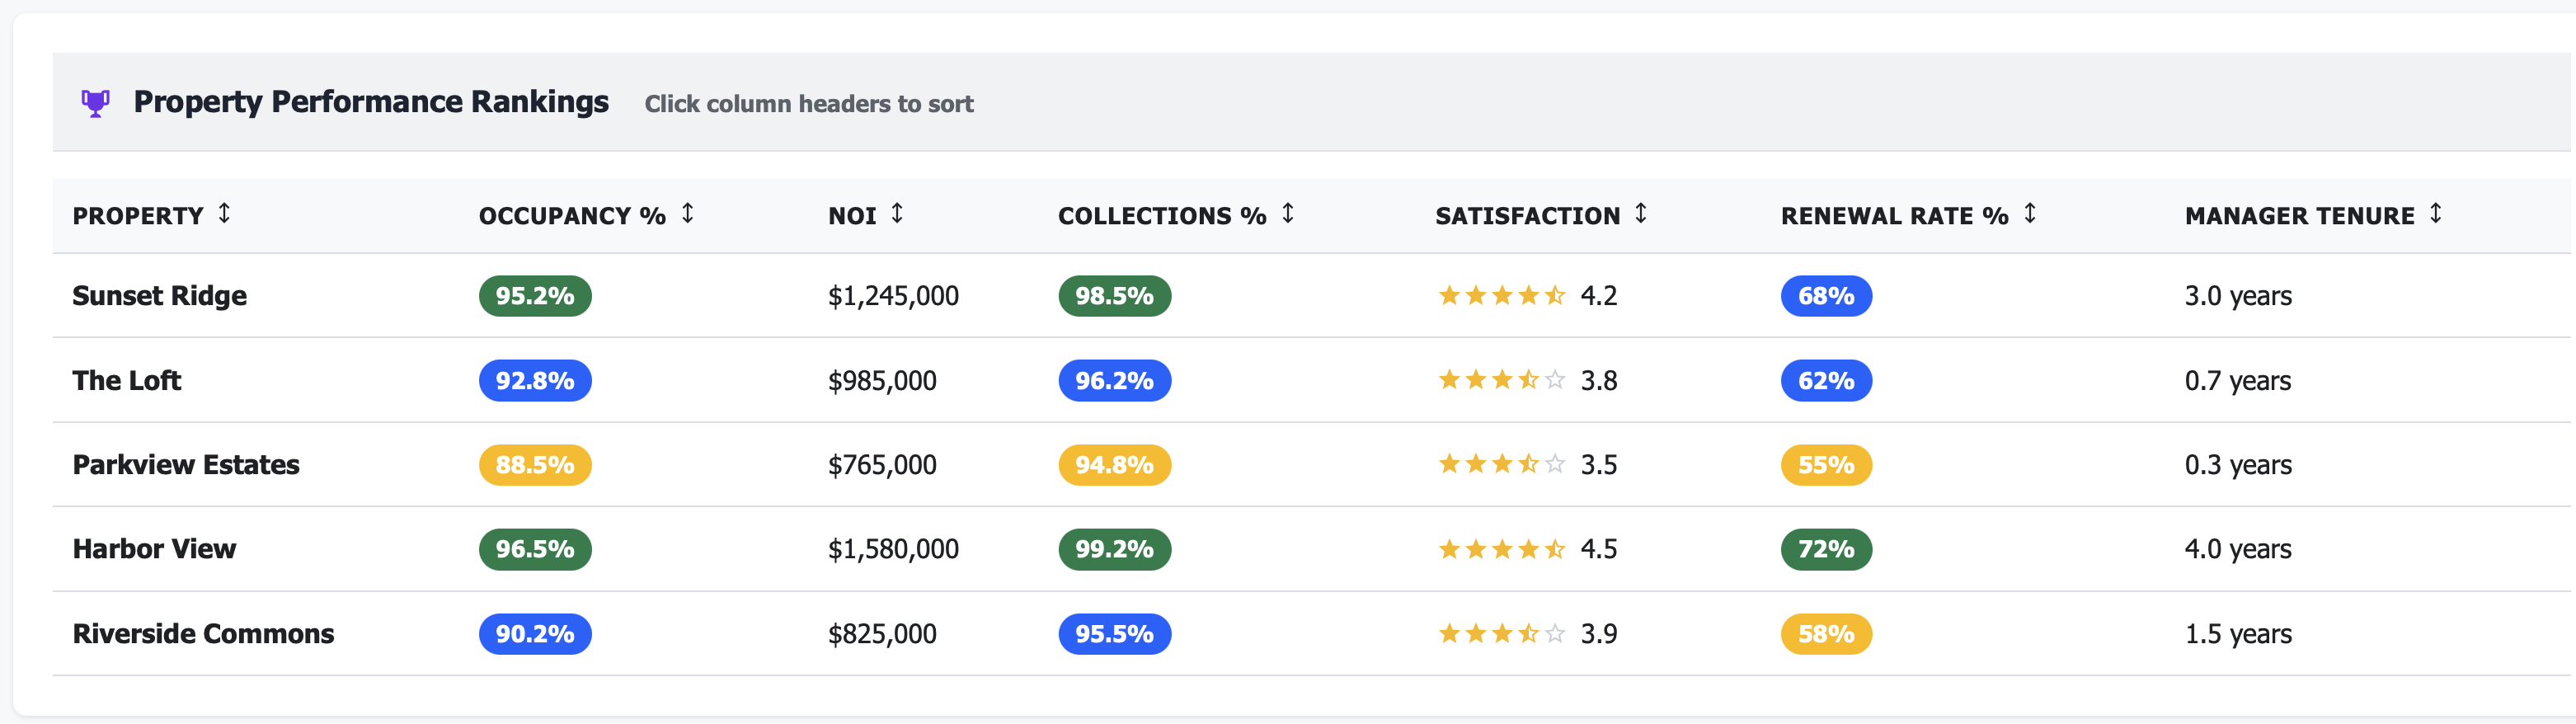Sort by MANAGER TENURE header label

tap(2300, 216)
